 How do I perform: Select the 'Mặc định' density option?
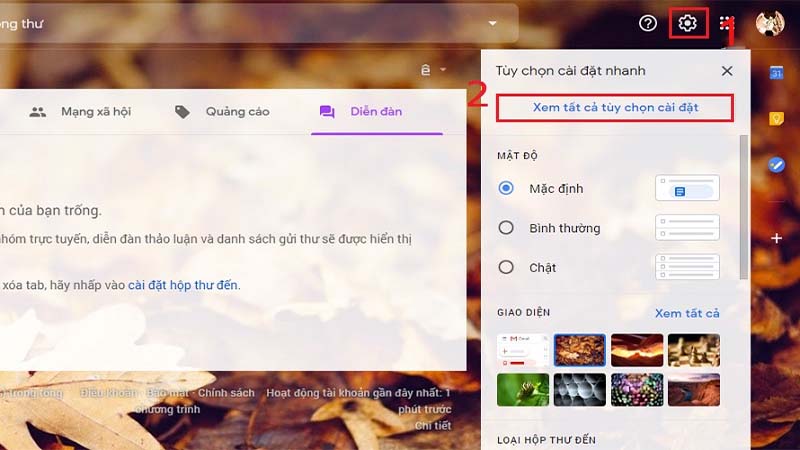click(x=506, y=188)
